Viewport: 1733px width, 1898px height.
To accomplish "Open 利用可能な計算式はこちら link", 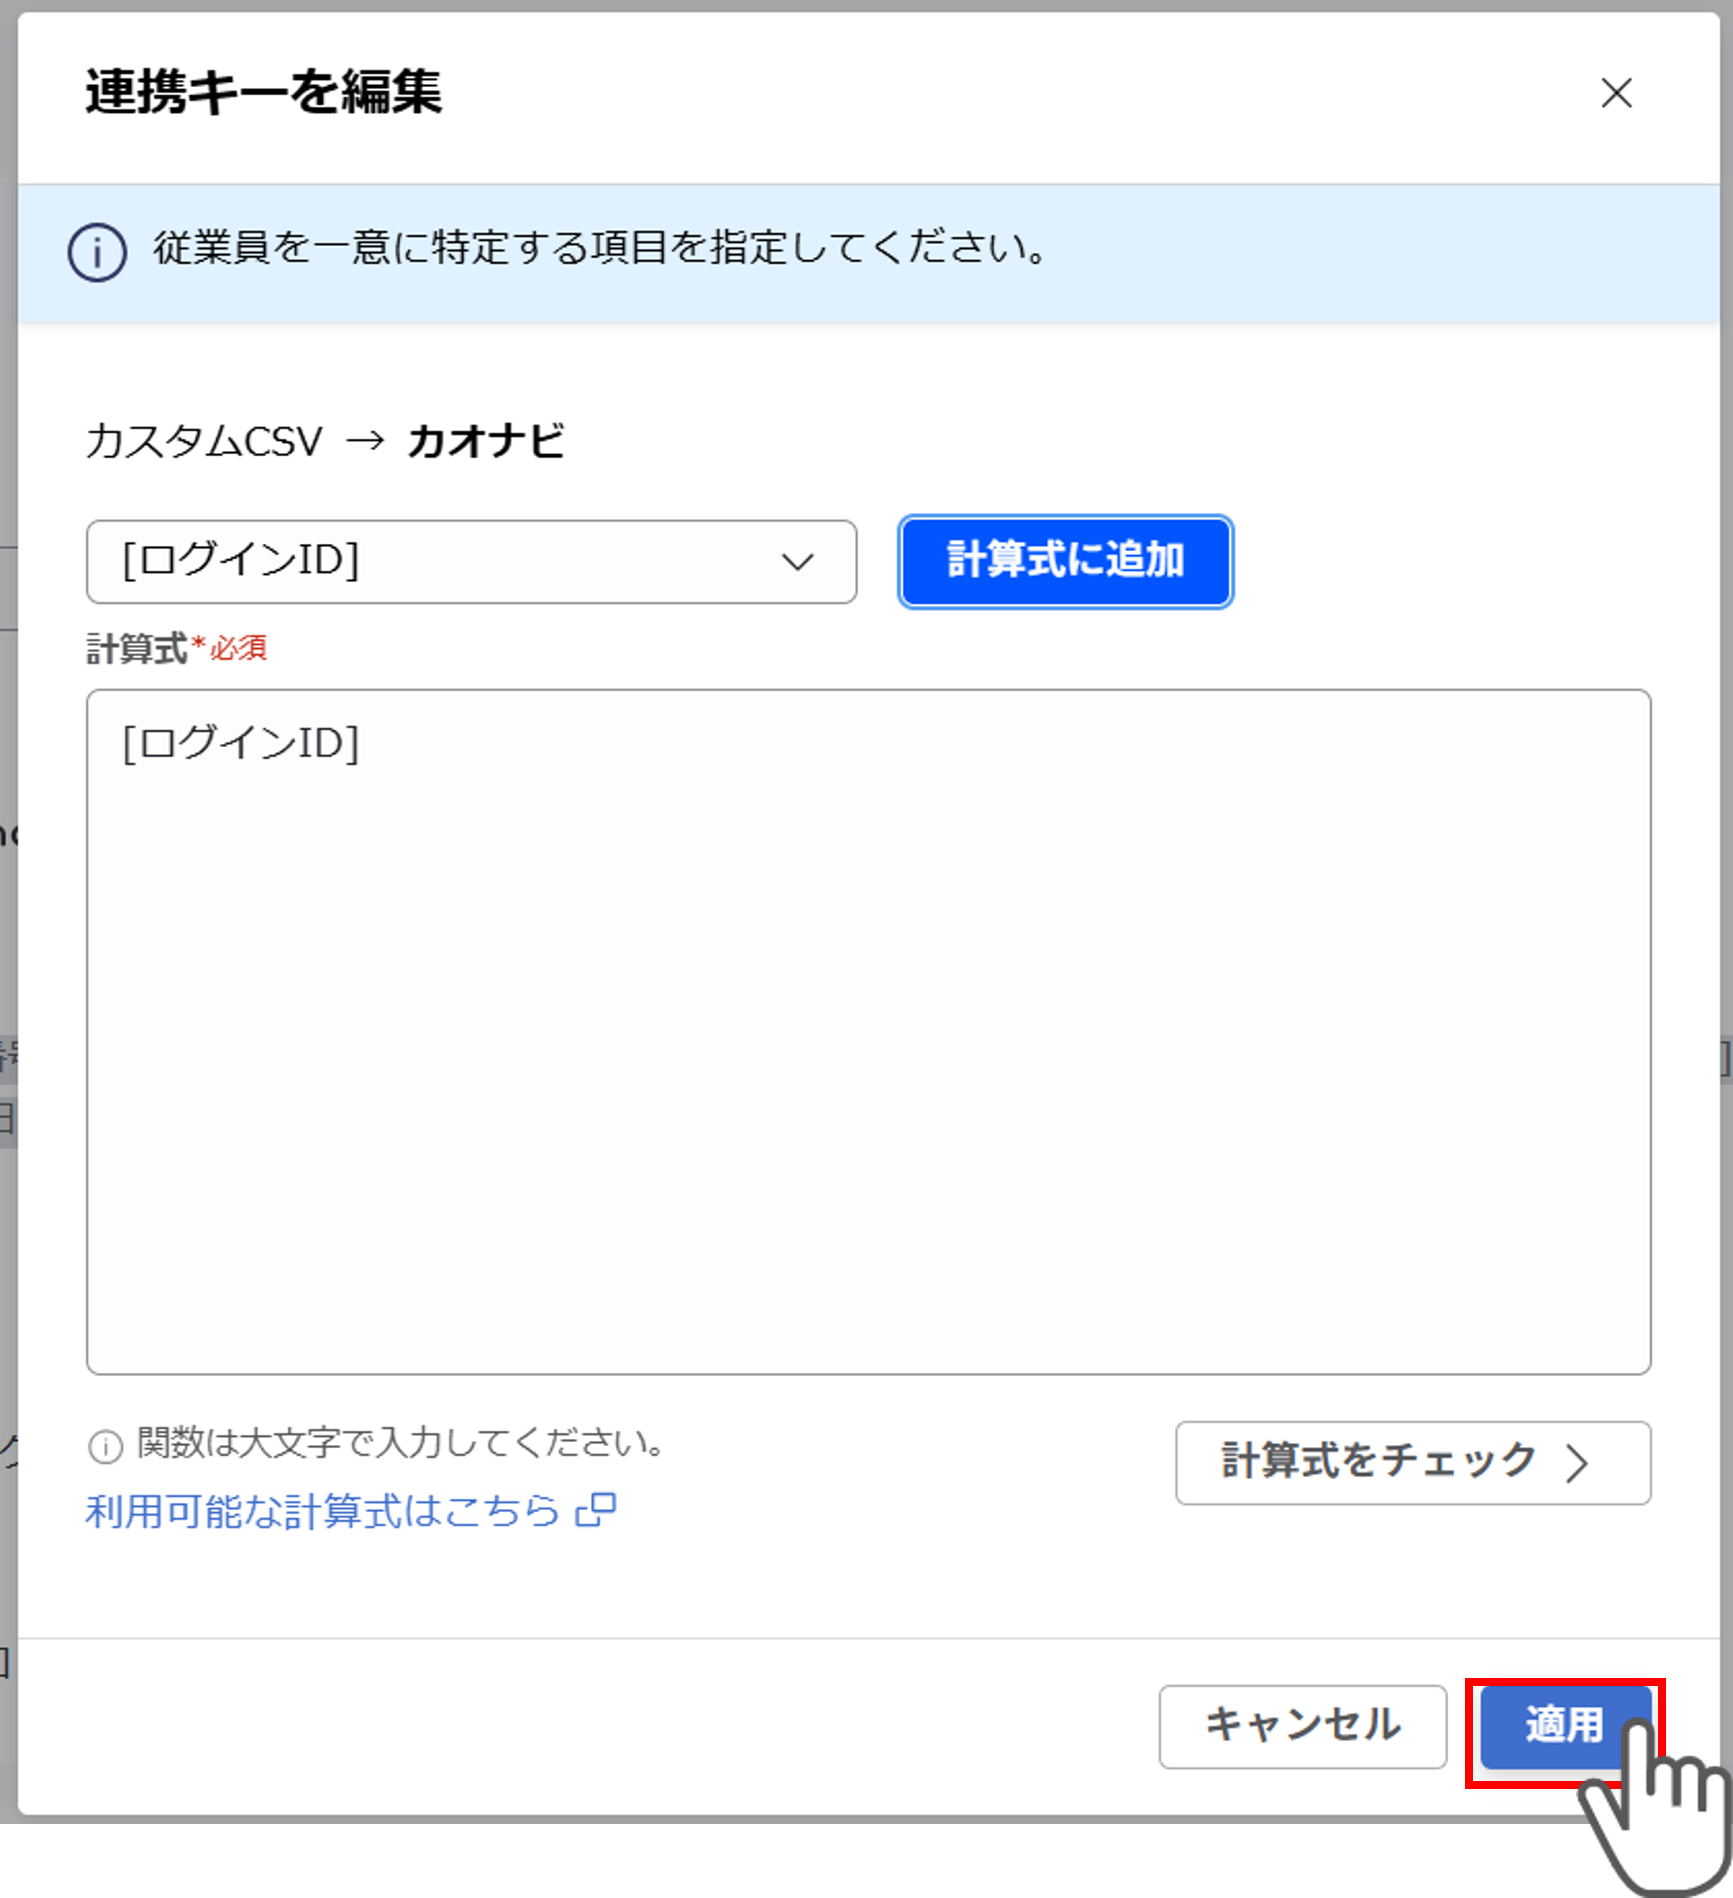I will 350,1510.
